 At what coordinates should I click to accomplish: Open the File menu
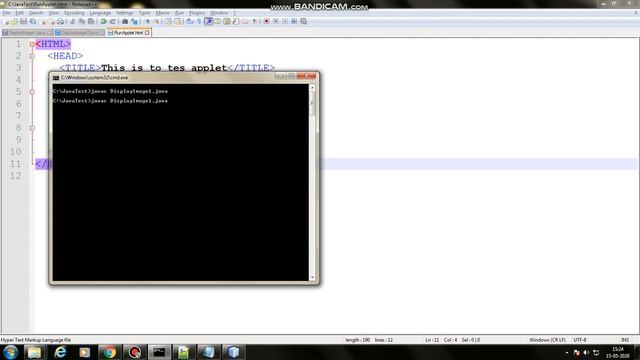pyautogui.click(x=6, y=13)
